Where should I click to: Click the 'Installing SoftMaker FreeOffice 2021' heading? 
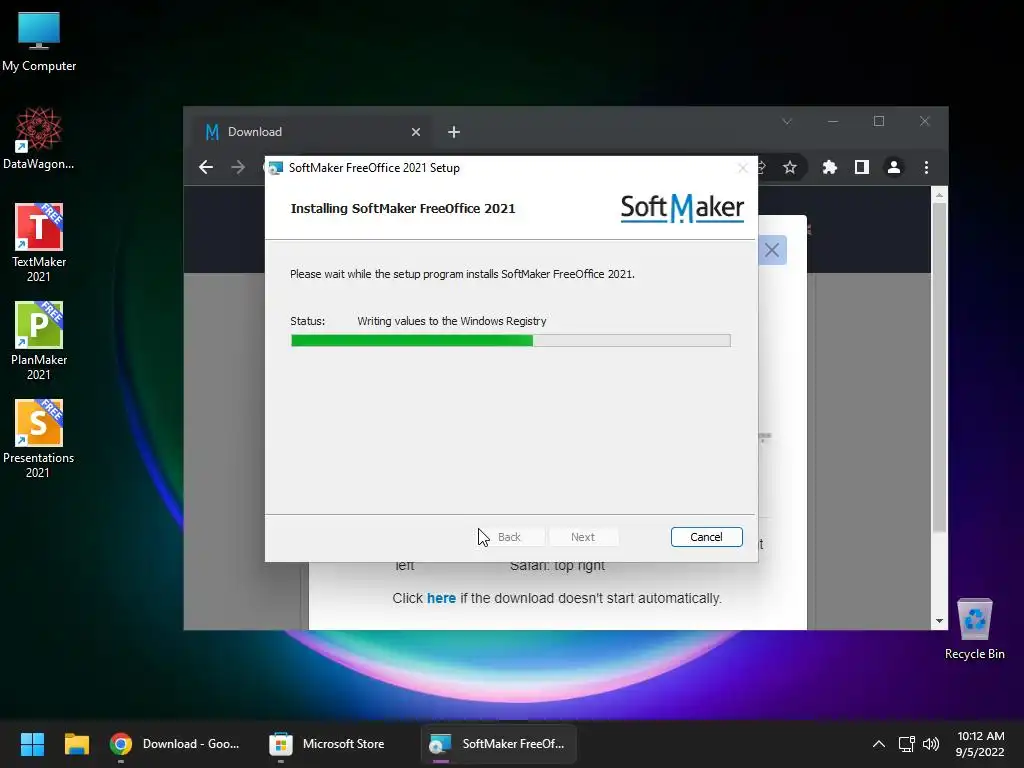(403, 208)
